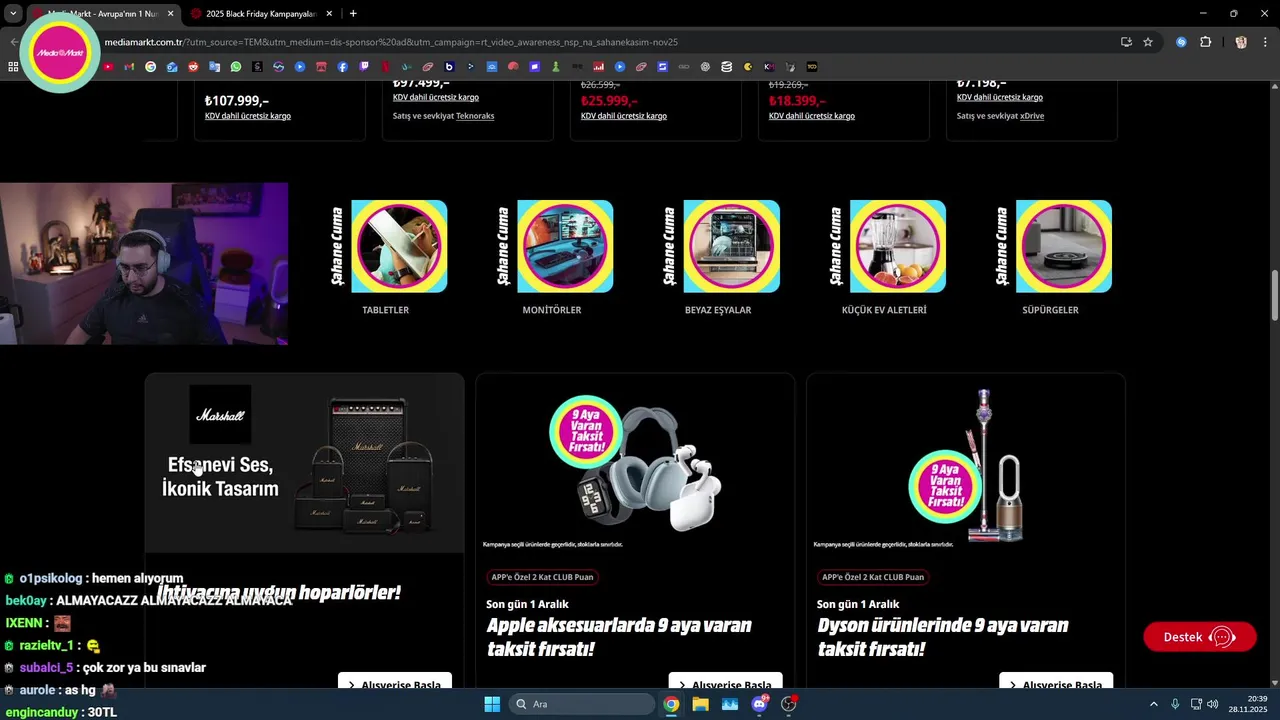The width and height of the screenshot is (1280, 720).
Task: Open the WhatsApp bookmark icon
Action: (236, 67)
